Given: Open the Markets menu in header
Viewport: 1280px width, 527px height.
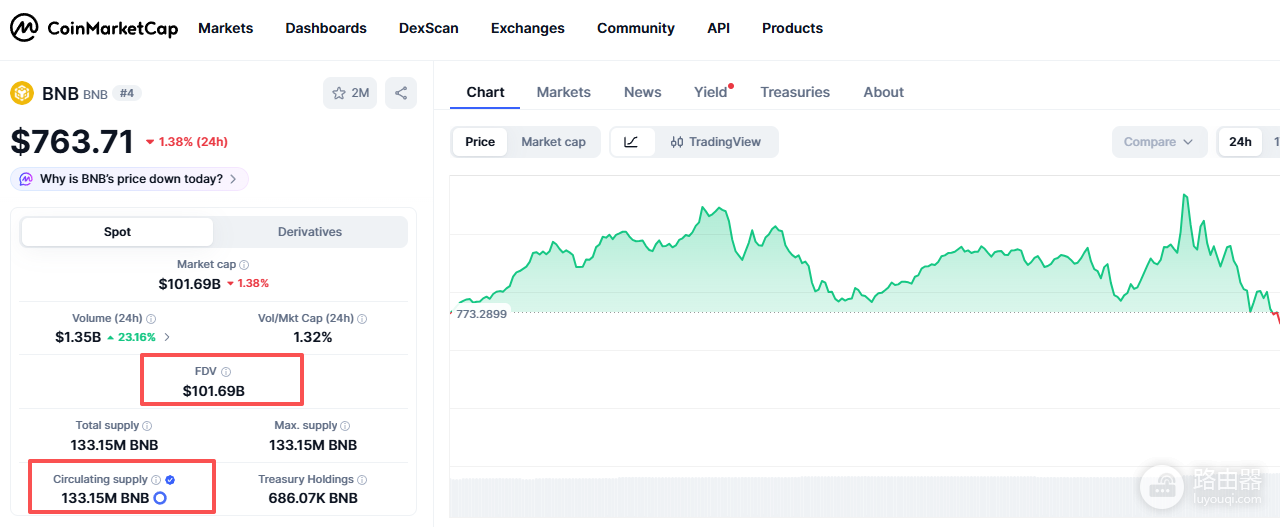Looking at the screenshot, I should (x=226, y=28).
